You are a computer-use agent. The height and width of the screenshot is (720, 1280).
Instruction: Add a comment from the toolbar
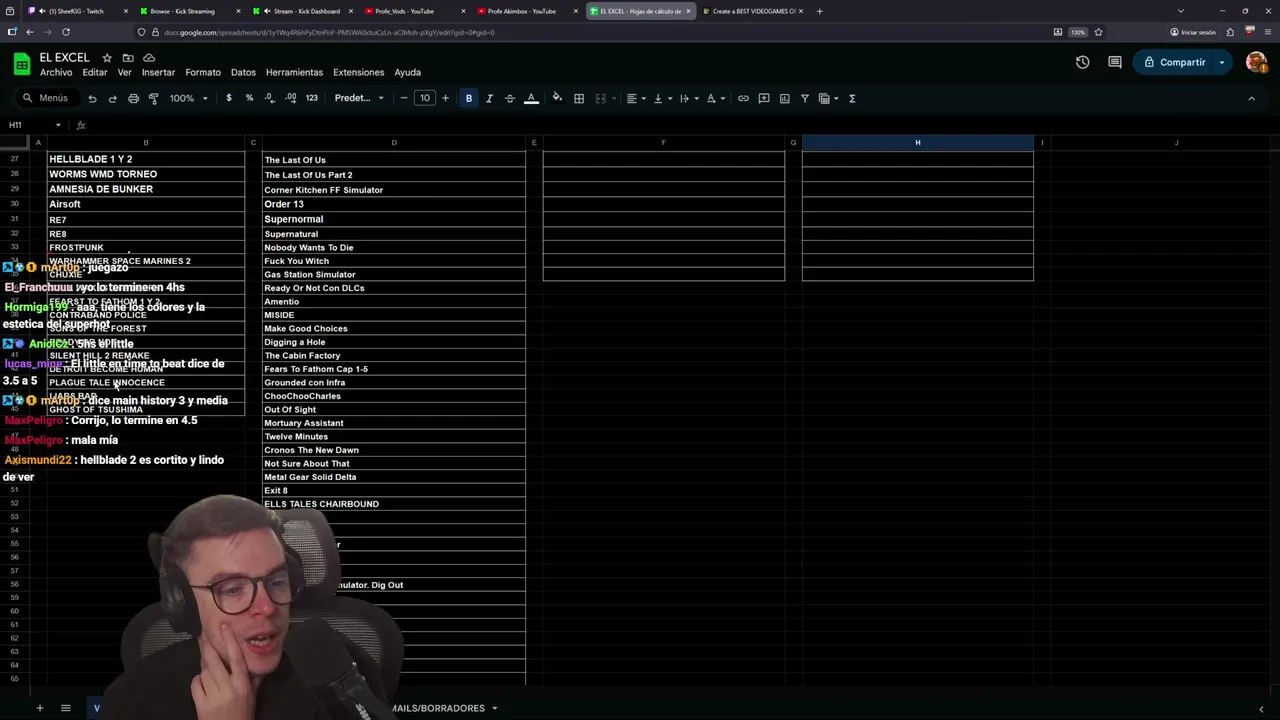764,98
